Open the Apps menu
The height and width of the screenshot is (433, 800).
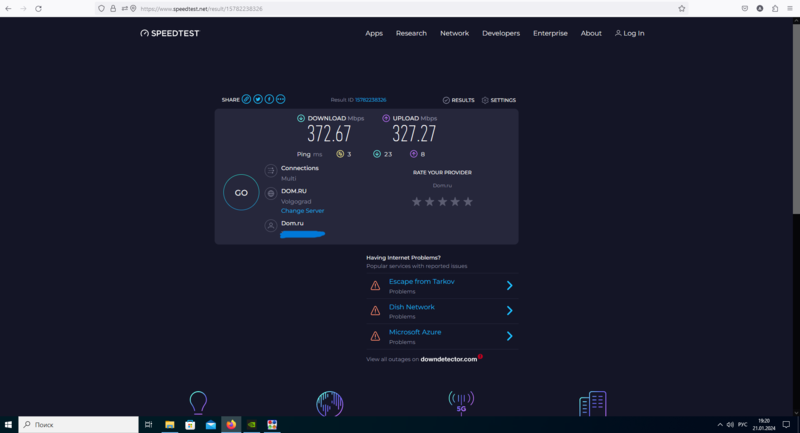point(374,33)
